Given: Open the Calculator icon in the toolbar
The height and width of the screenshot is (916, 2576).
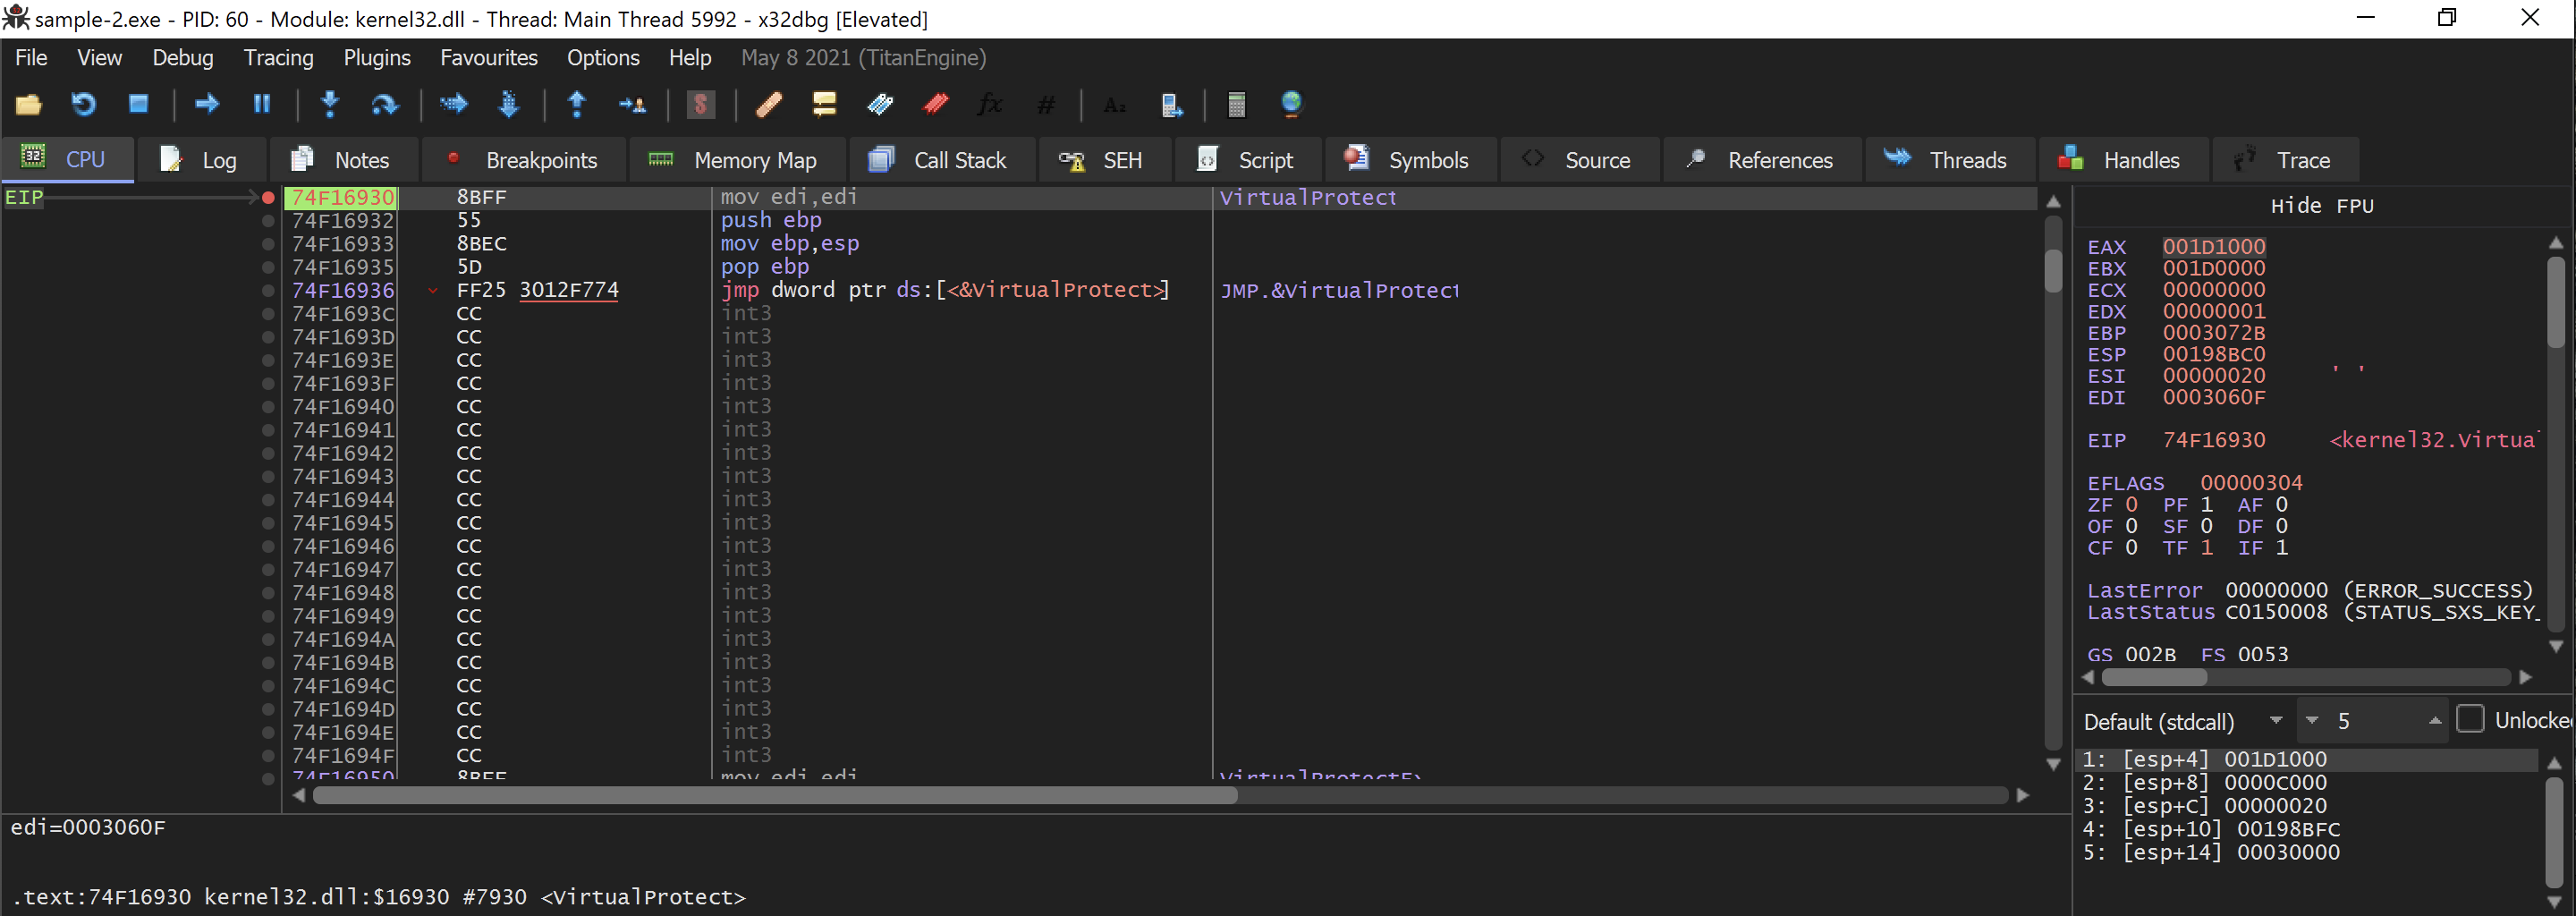Looking at the screenshot, I should click(x=1236, y=104).
